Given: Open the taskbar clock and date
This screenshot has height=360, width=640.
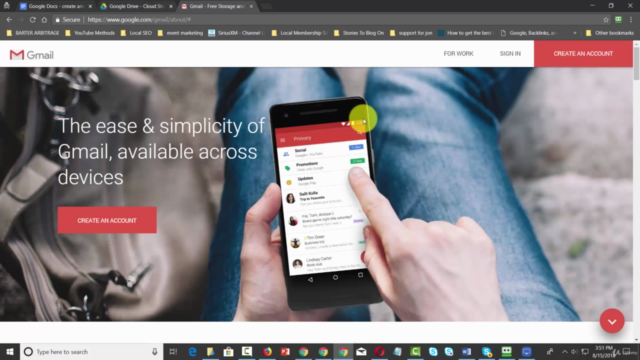Looking at the screenshot, I should (x=604, y=351).
